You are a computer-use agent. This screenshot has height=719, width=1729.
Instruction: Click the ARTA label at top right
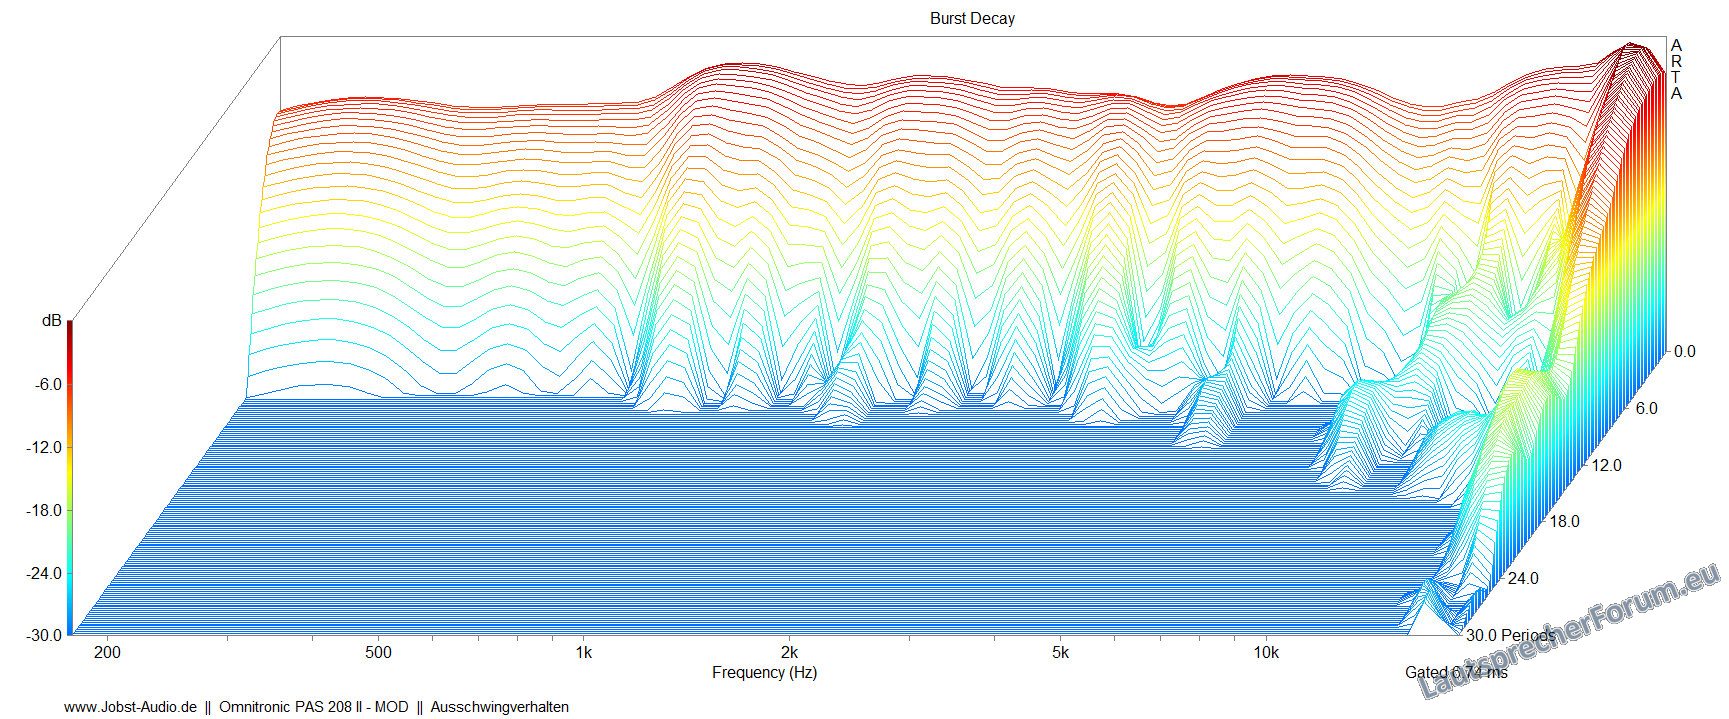pyautogui.click(x=1676, y=70)
